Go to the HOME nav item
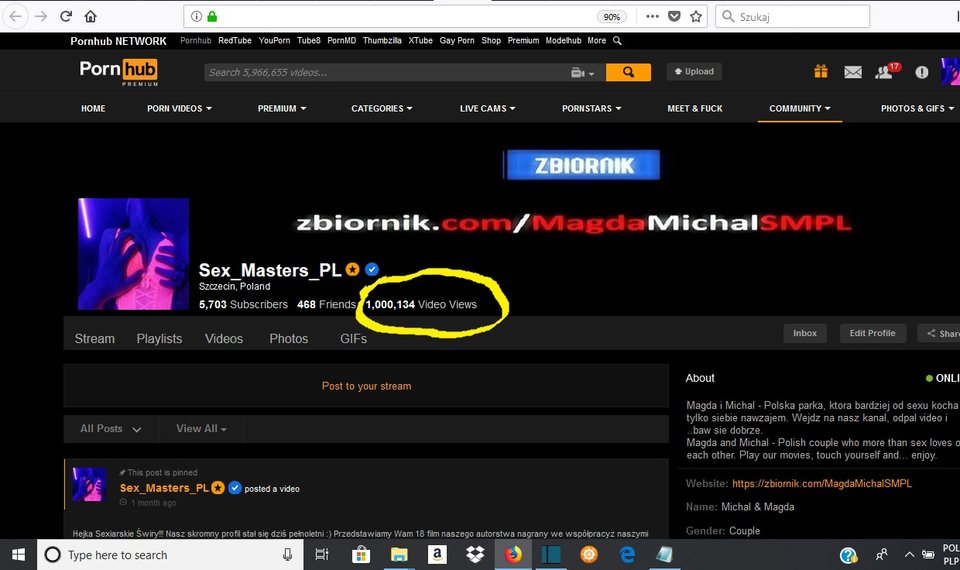The width and height of the screenshot is (960, 570). pos(93,108)
